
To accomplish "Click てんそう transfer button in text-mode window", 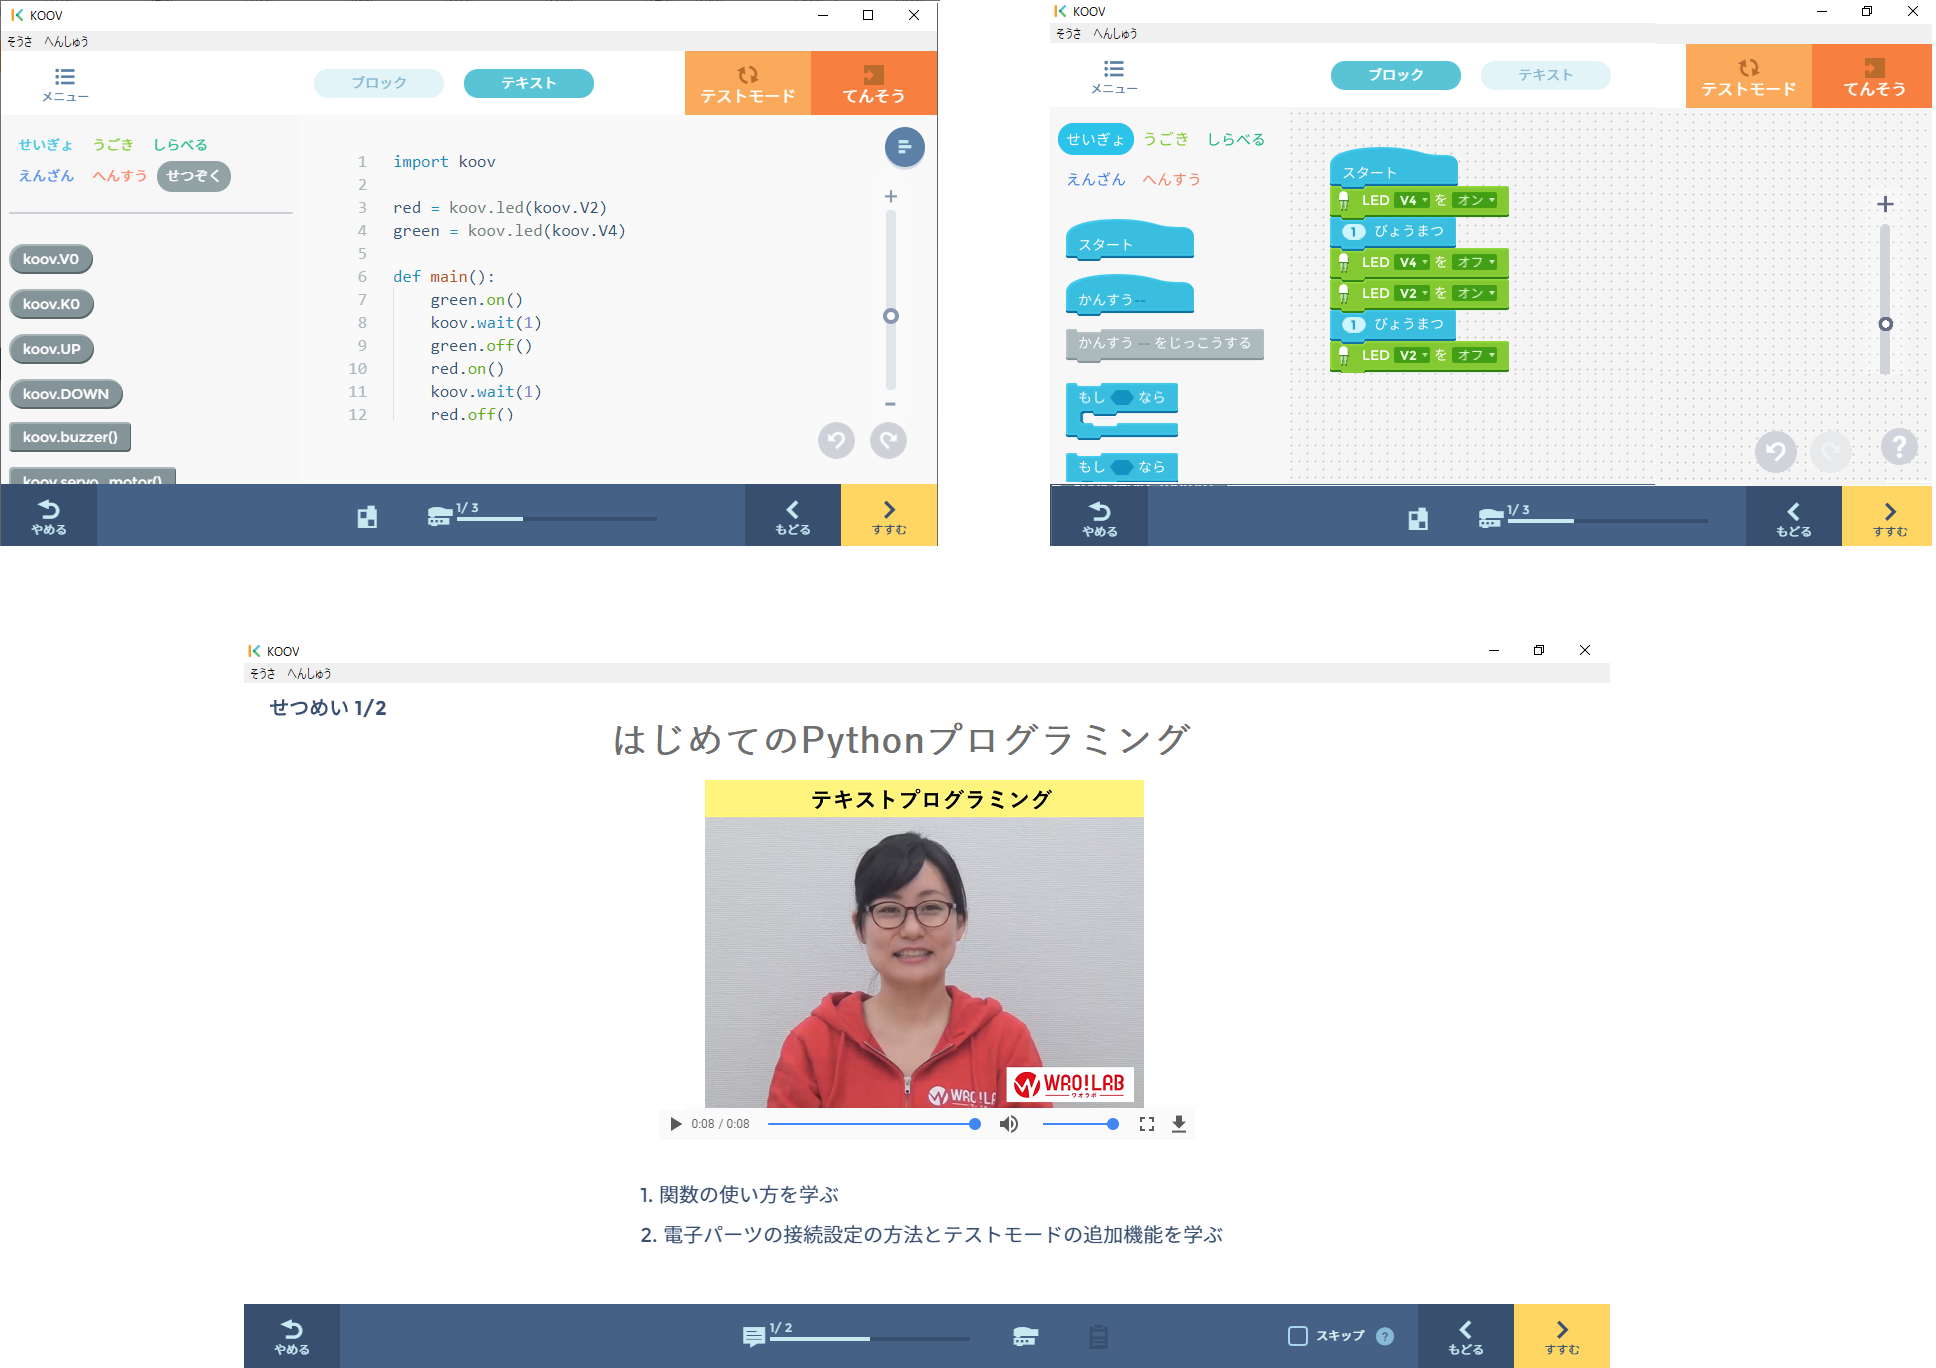I will click(x=874, y=84).
